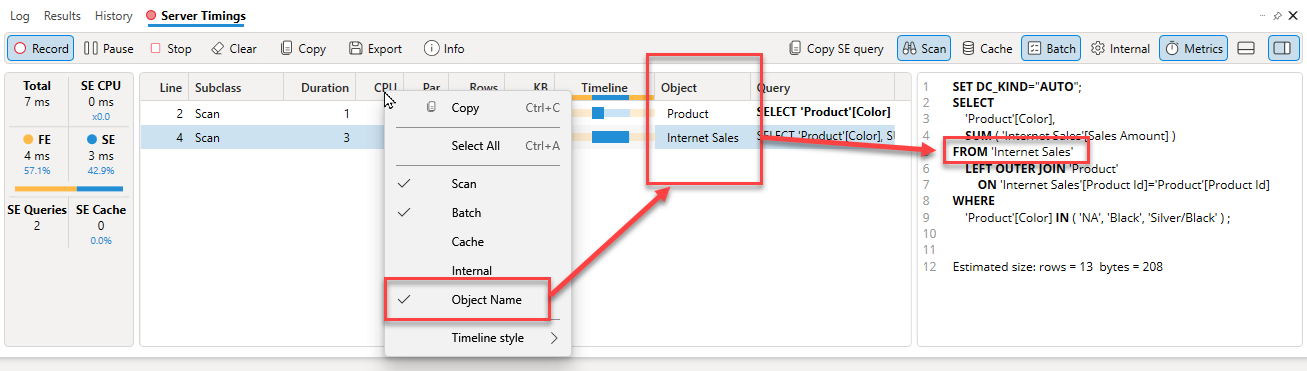
Task: Toggle the side-by-side layout icon
Action: (x=1283, y=48)
